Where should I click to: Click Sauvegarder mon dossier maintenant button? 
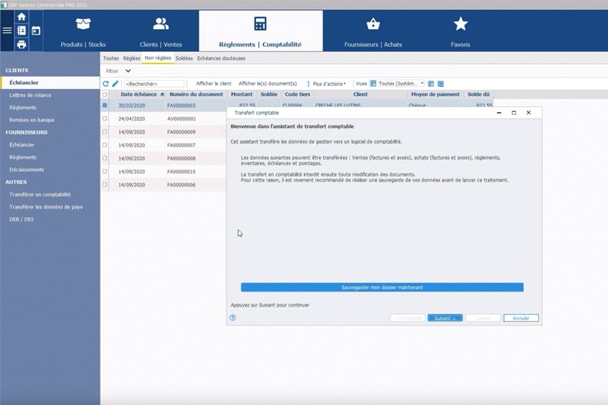point(382,287)
